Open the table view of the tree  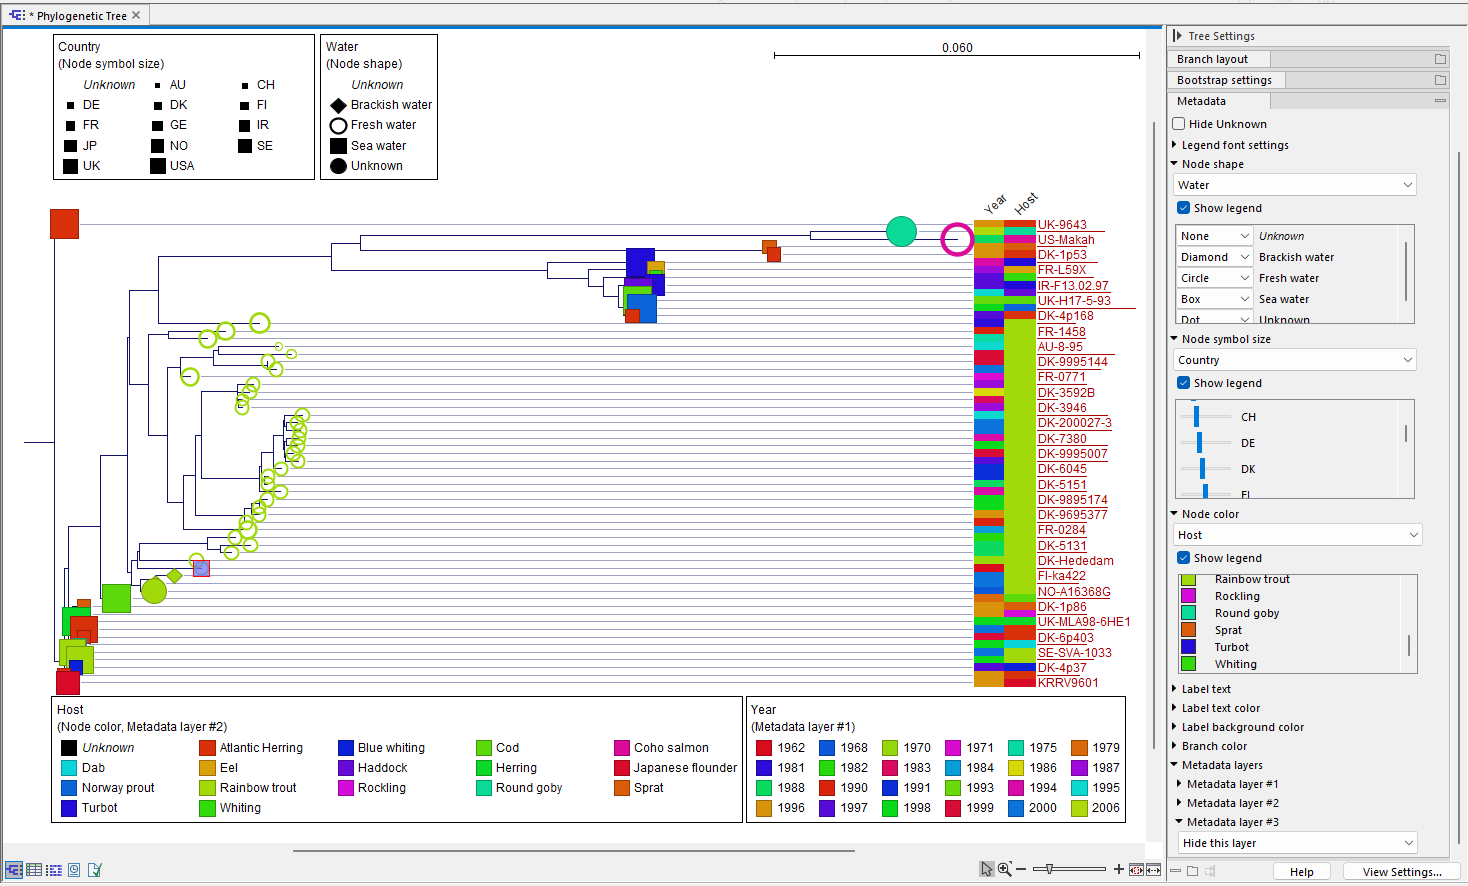33,869
